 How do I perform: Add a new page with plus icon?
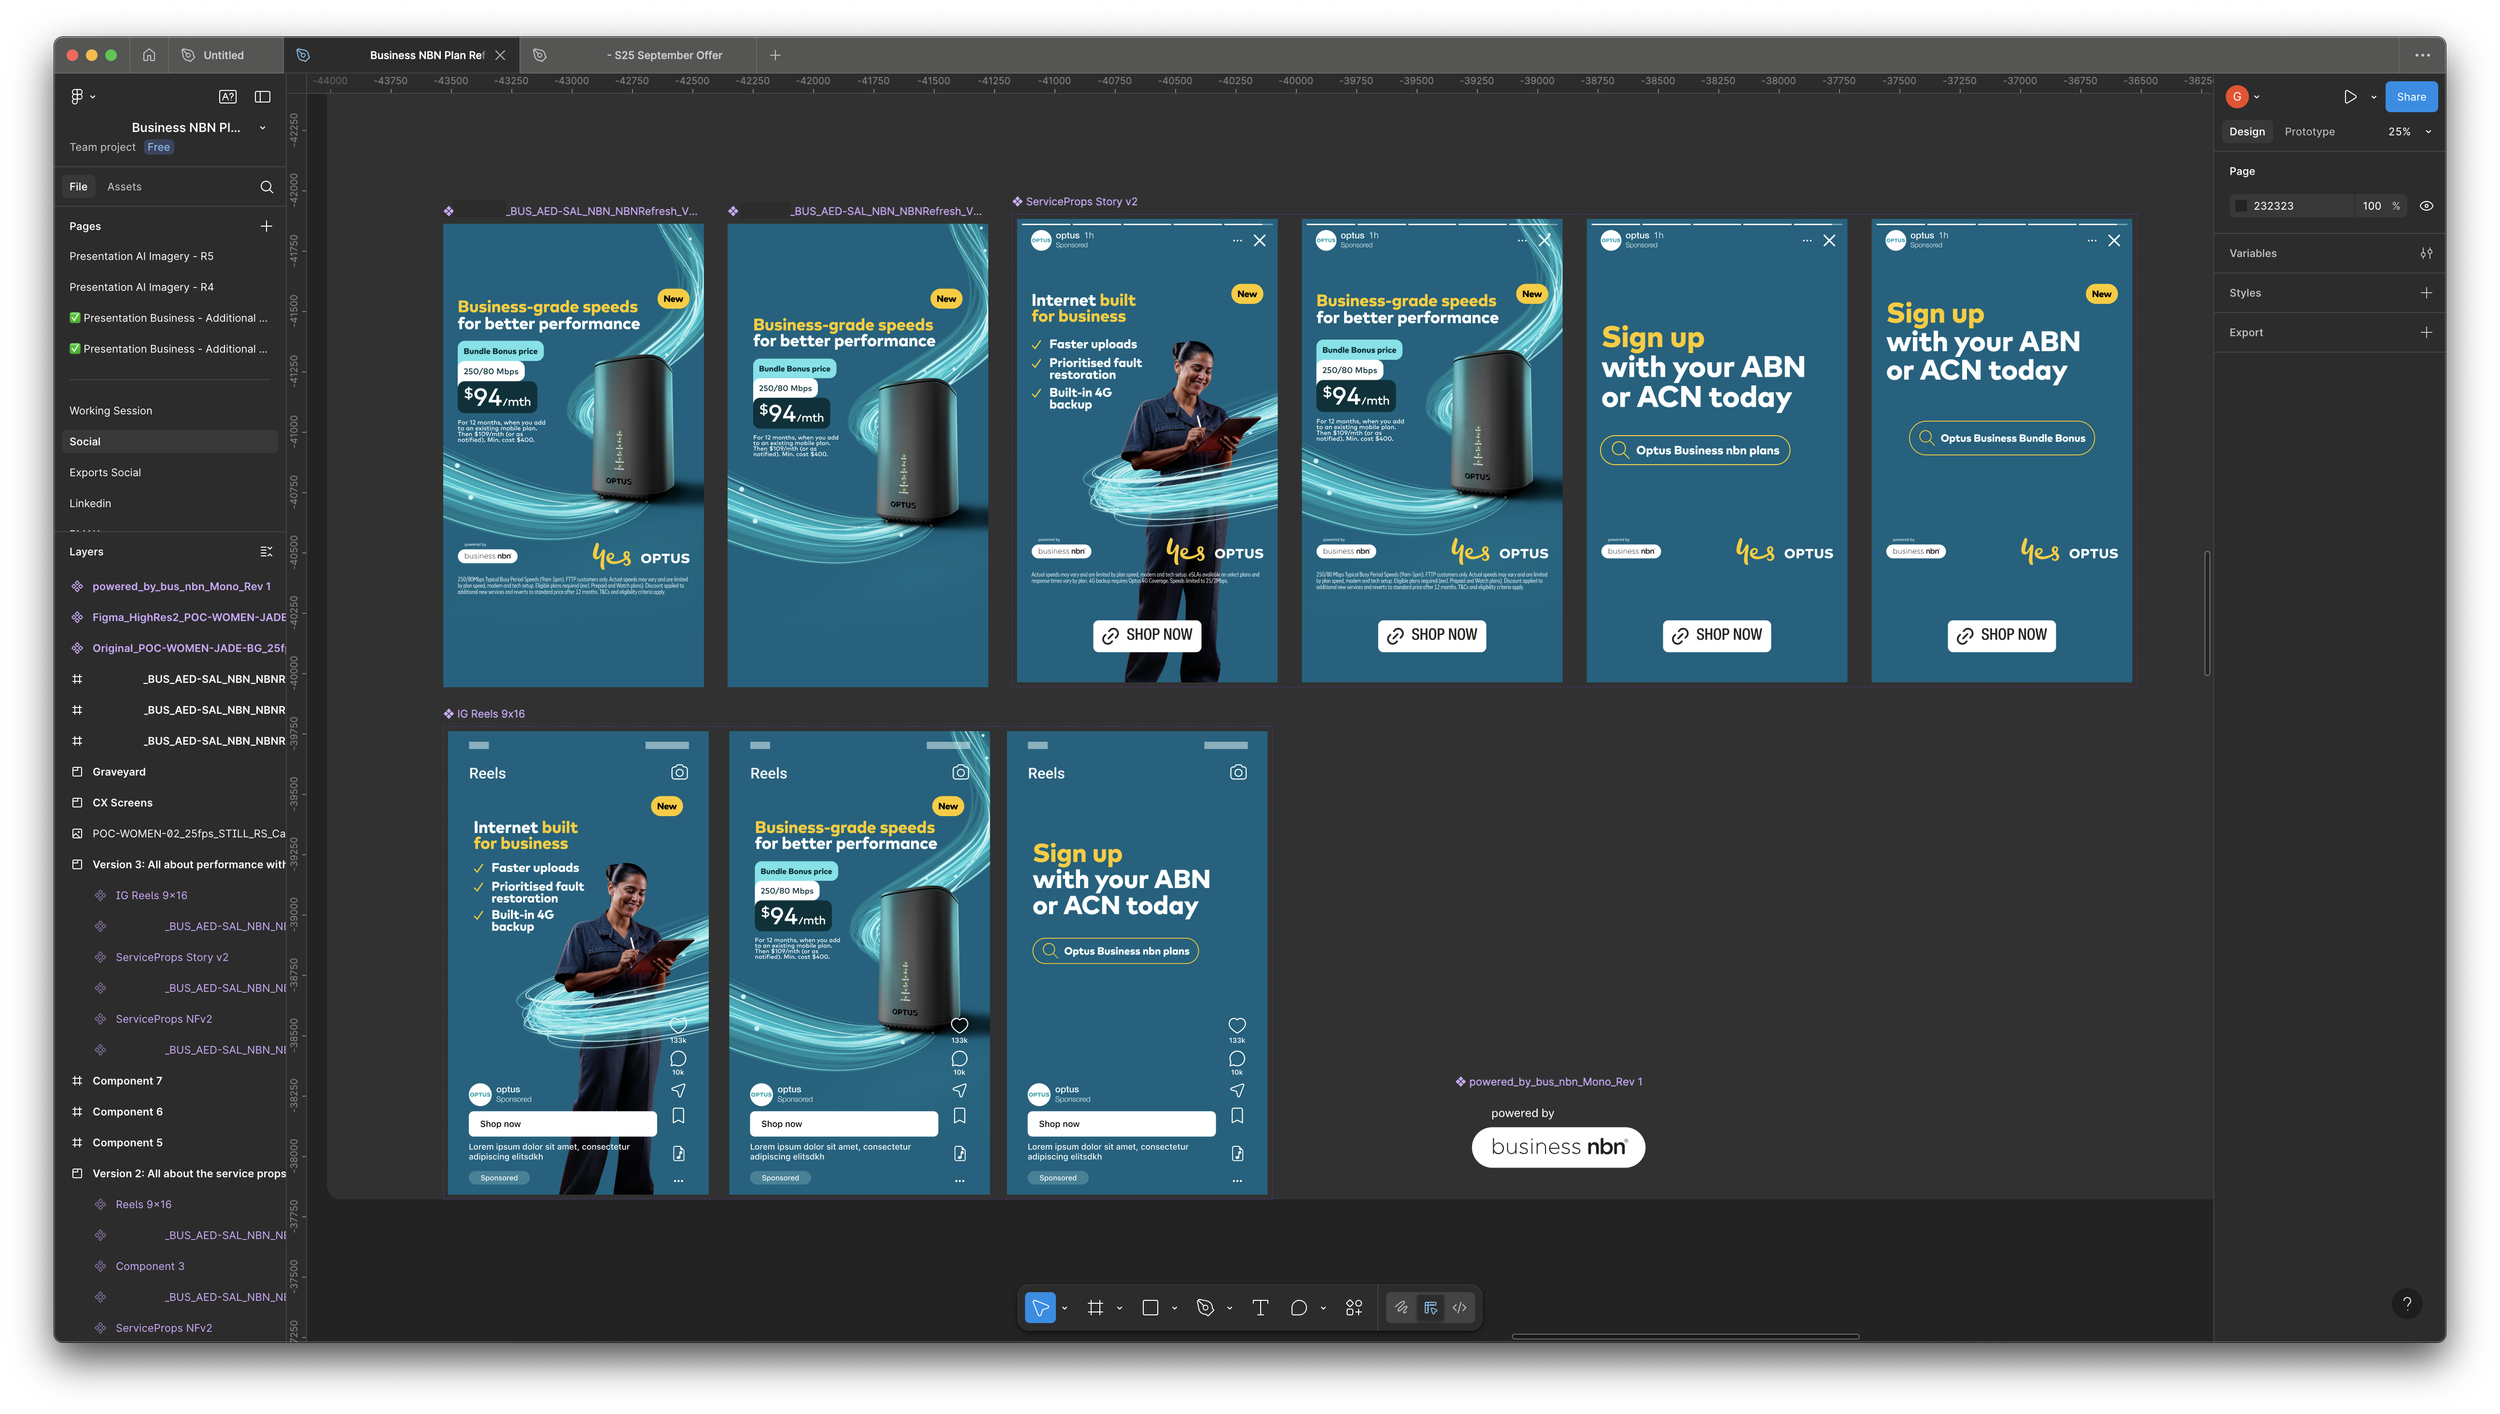pyautogui.click(x=266, y=227)
